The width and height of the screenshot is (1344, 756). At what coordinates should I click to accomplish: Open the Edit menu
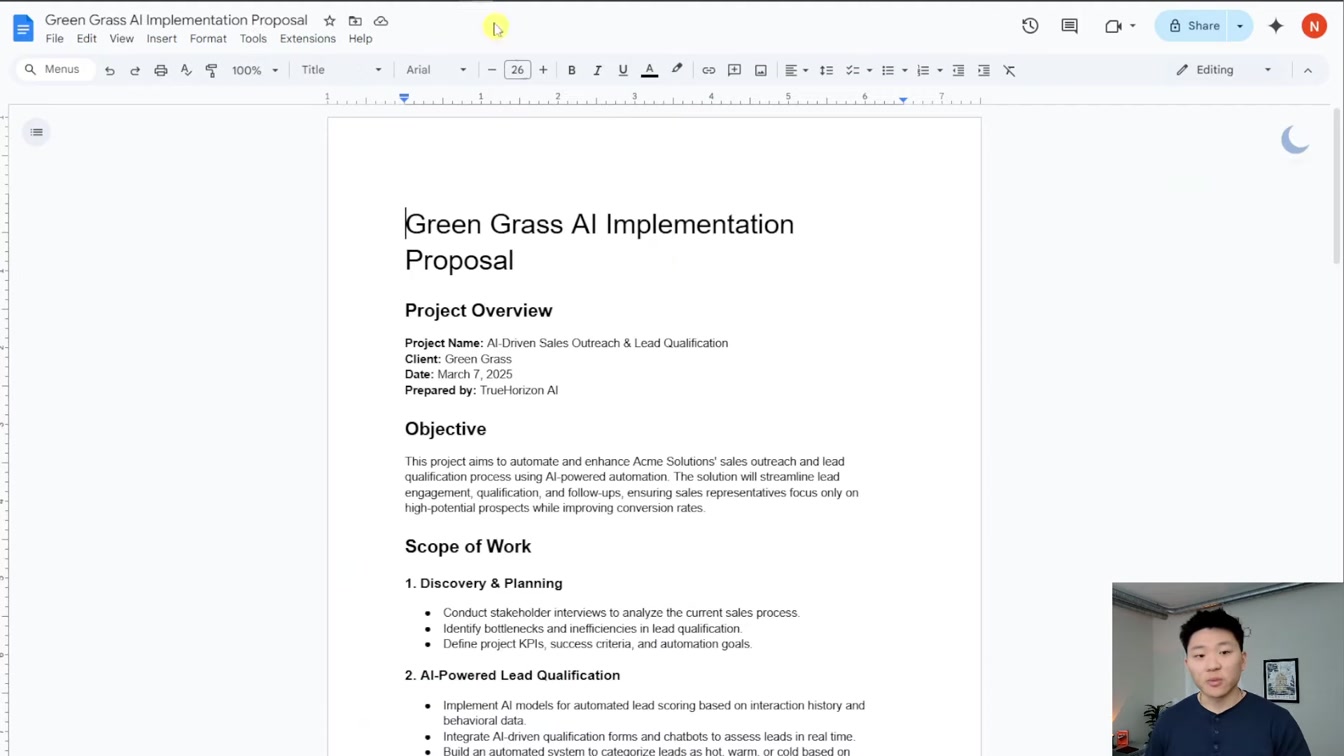[x=87, y=39]
